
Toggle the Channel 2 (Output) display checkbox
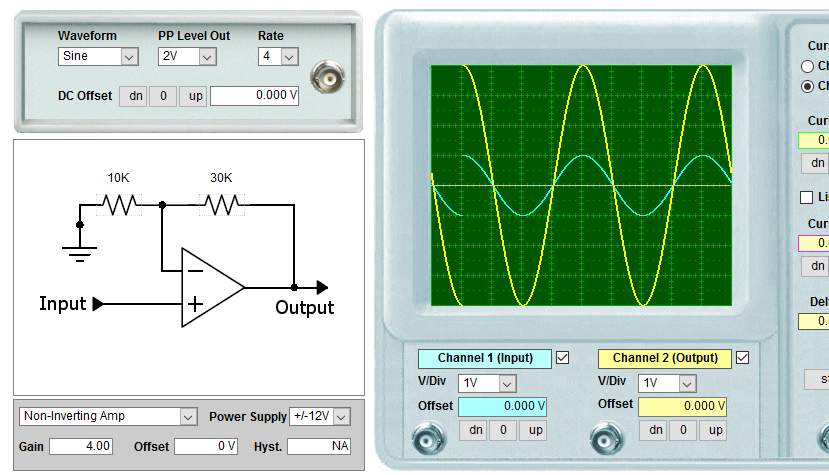point(742,358)
